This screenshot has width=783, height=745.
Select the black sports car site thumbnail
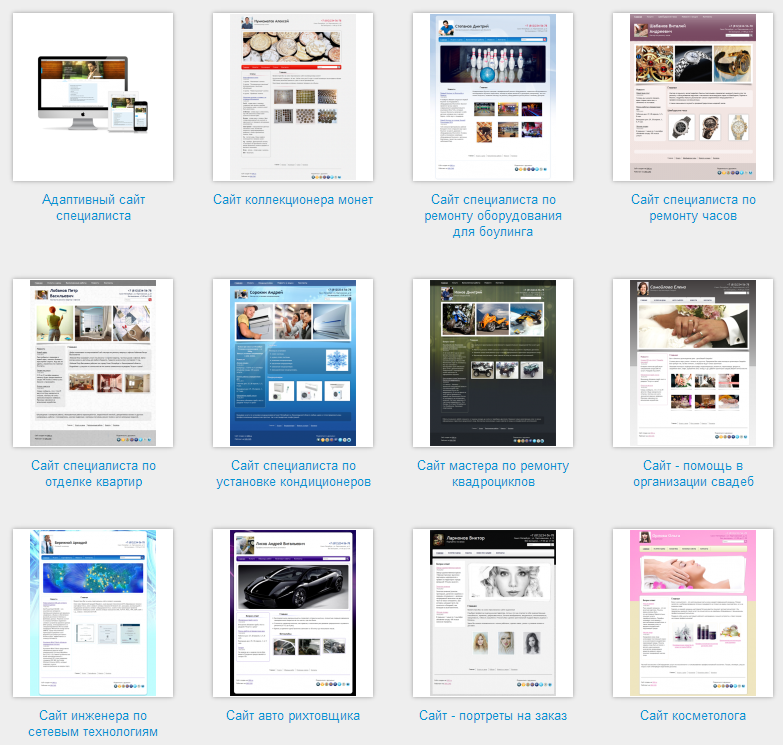pos(293,612)
